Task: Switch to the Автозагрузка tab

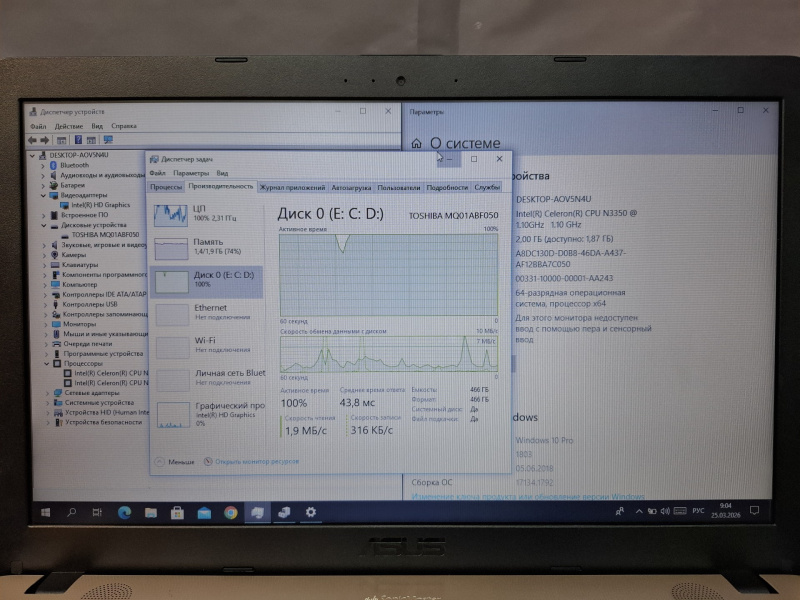Action: (351, 187)
